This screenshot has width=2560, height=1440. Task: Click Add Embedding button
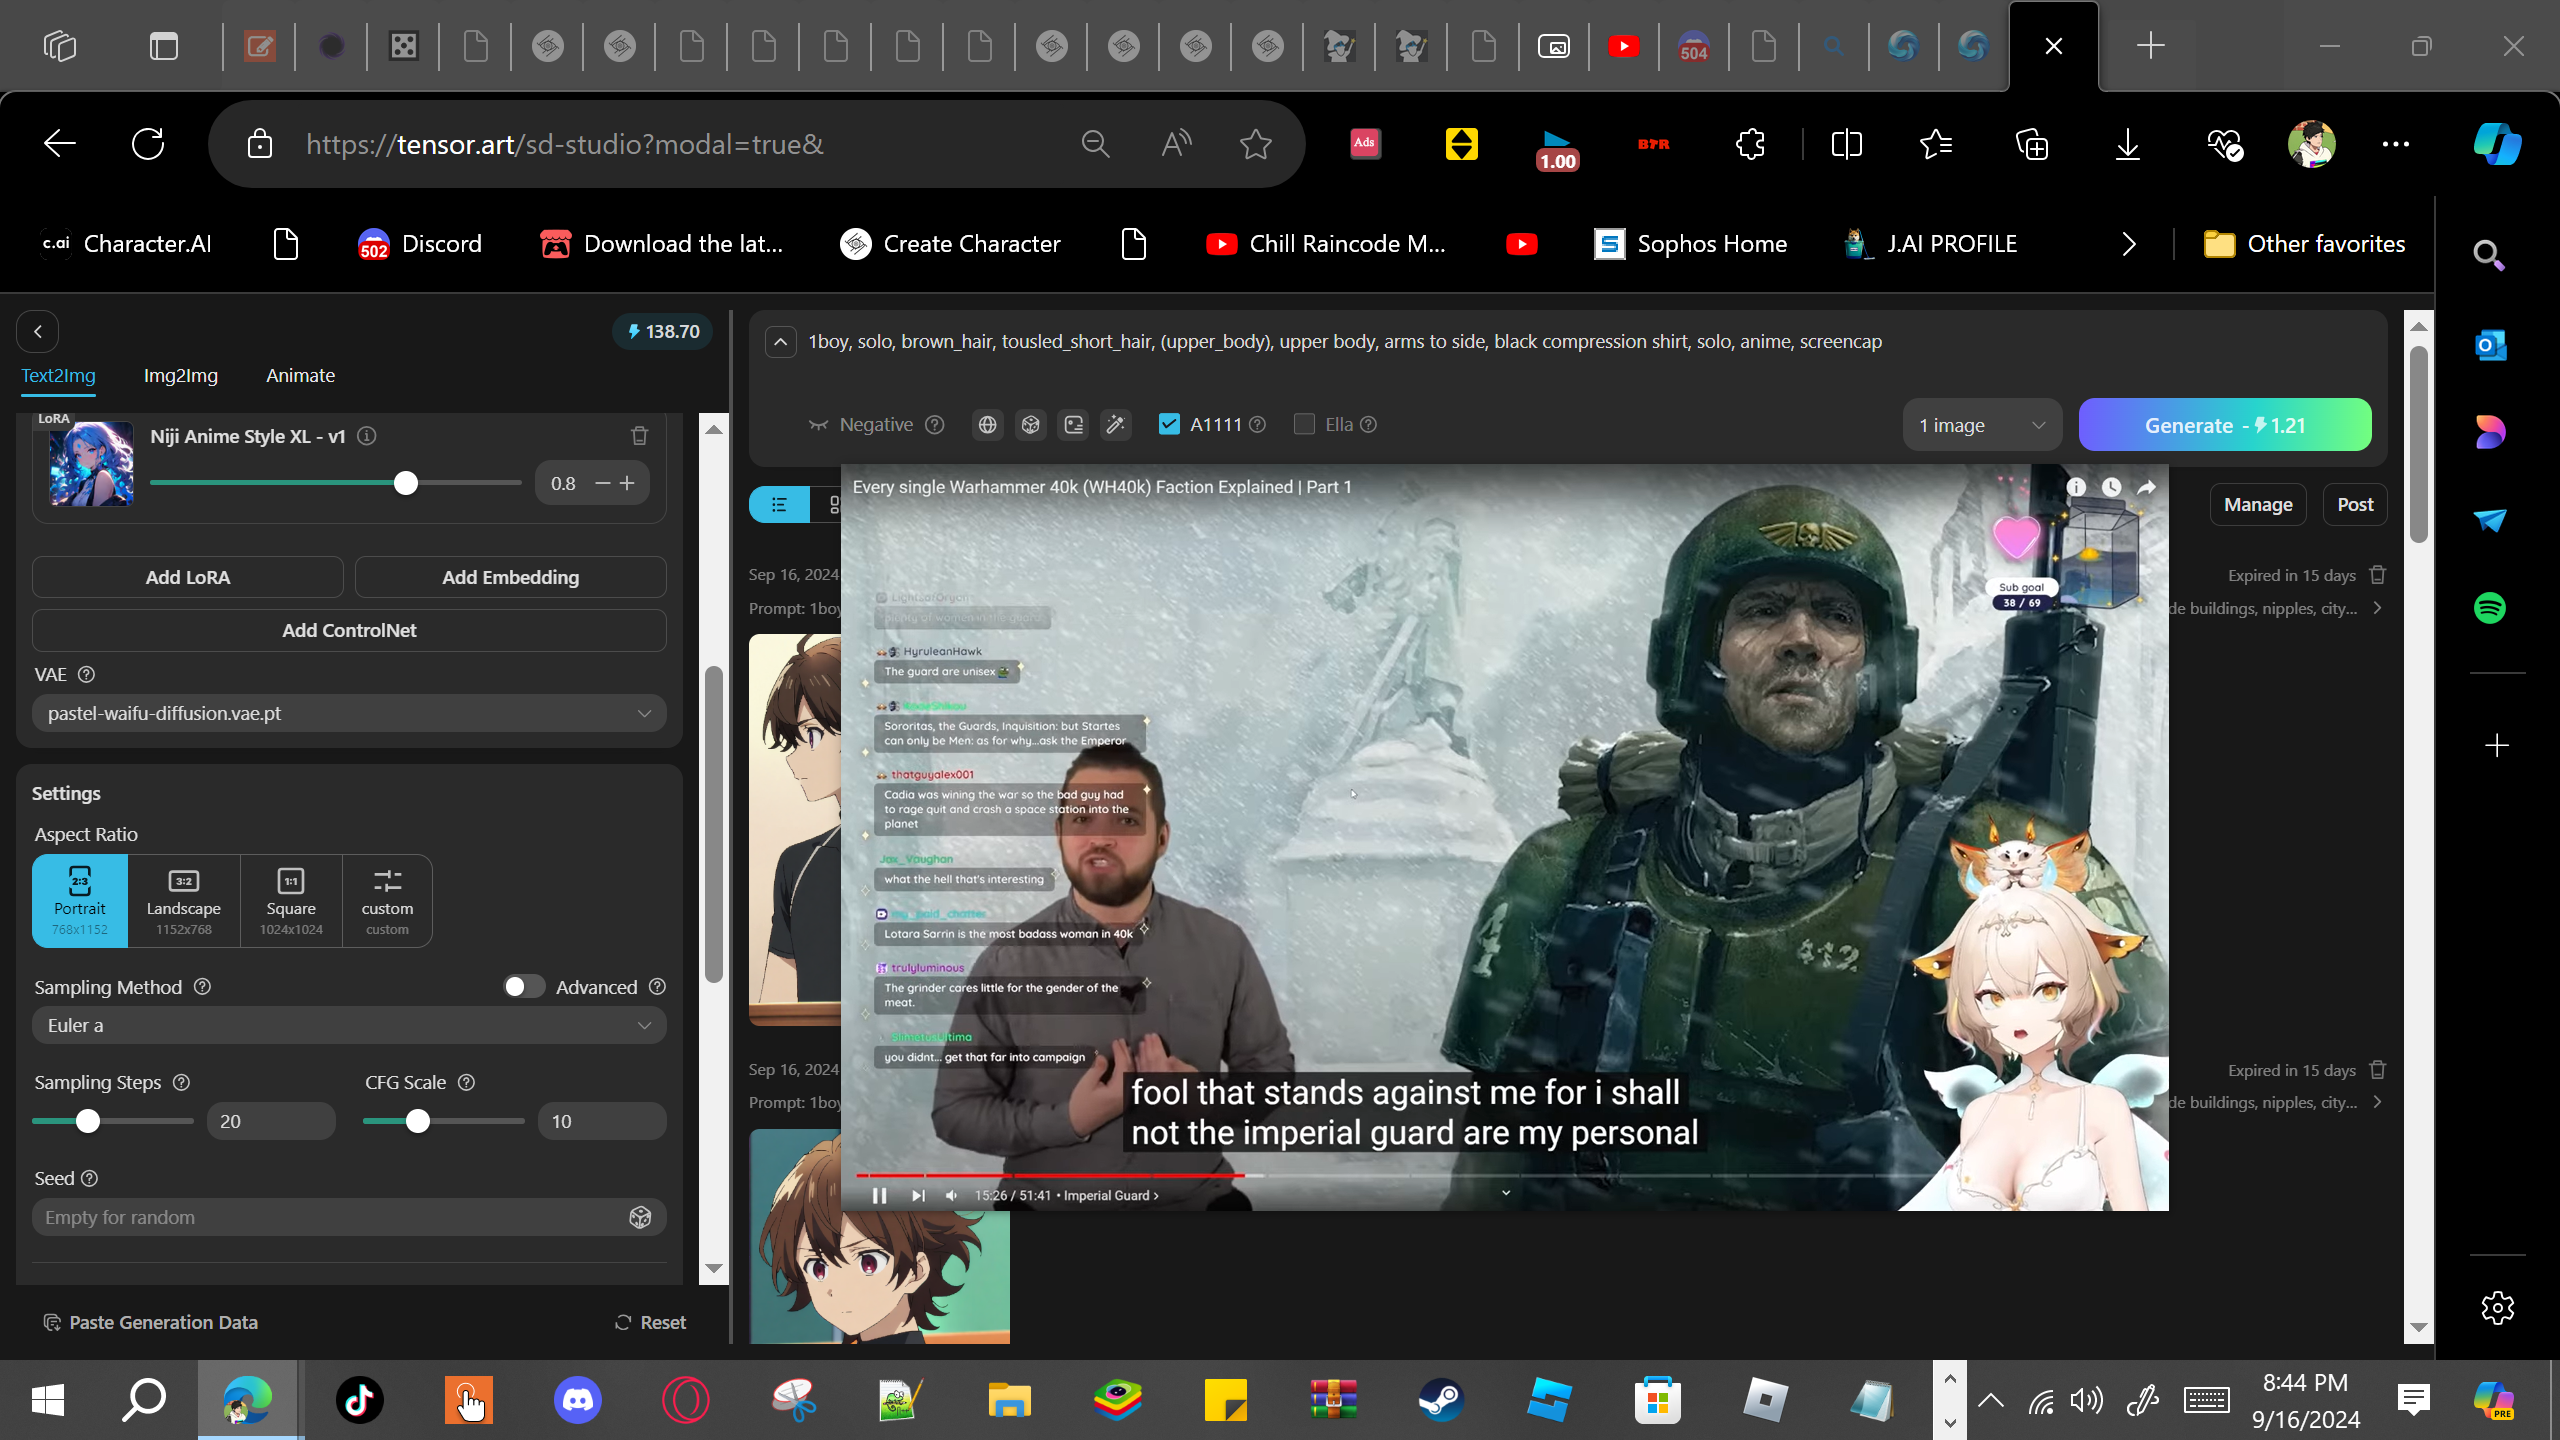511,577
